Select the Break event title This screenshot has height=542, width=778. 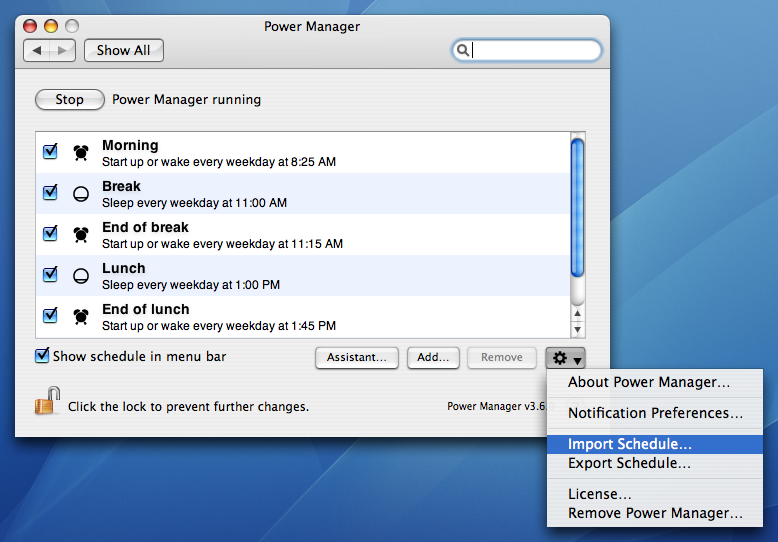[x=121, y=187]
